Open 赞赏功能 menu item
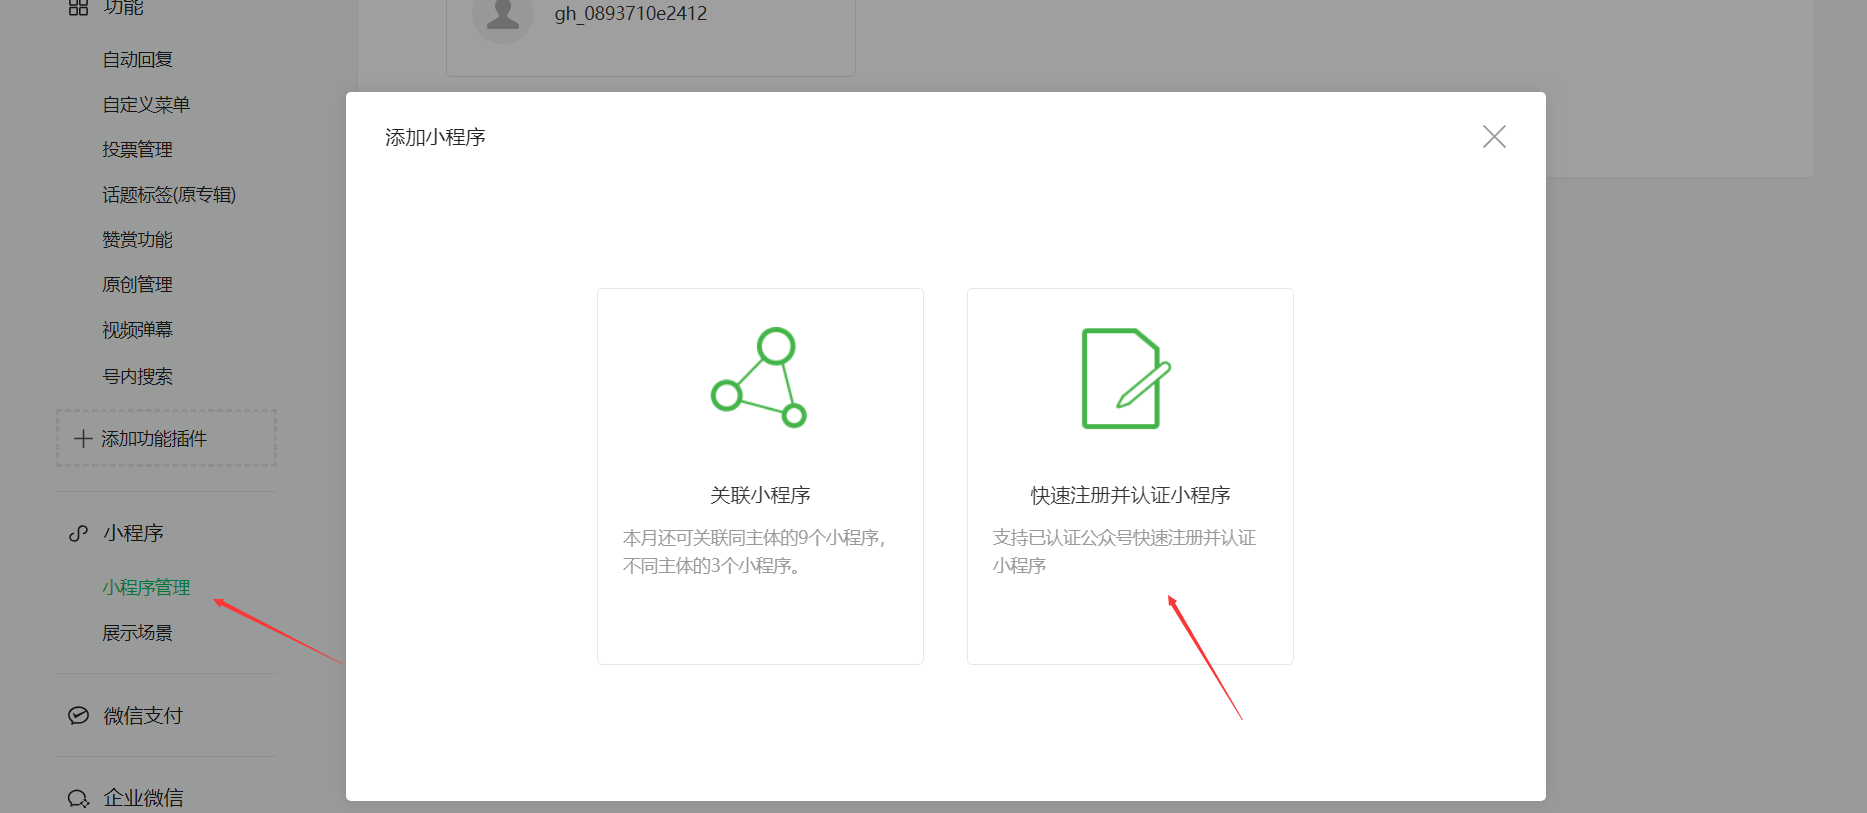 137,240
